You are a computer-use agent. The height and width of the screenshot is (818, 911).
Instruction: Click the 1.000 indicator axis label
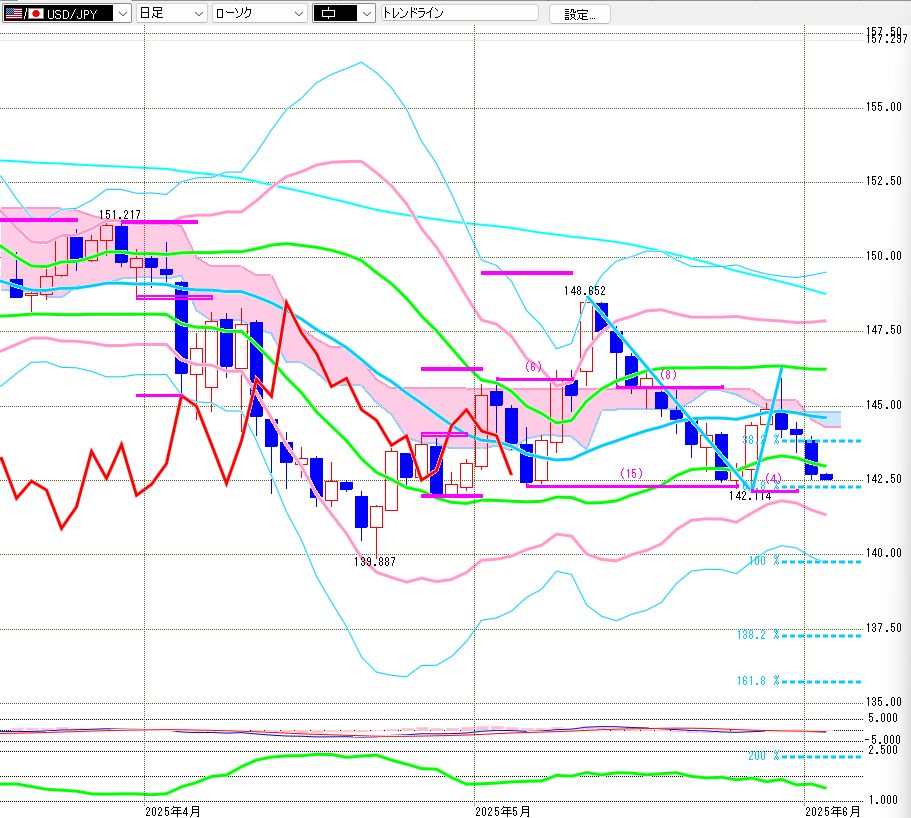pyautogui.click(x=883, y=801)
